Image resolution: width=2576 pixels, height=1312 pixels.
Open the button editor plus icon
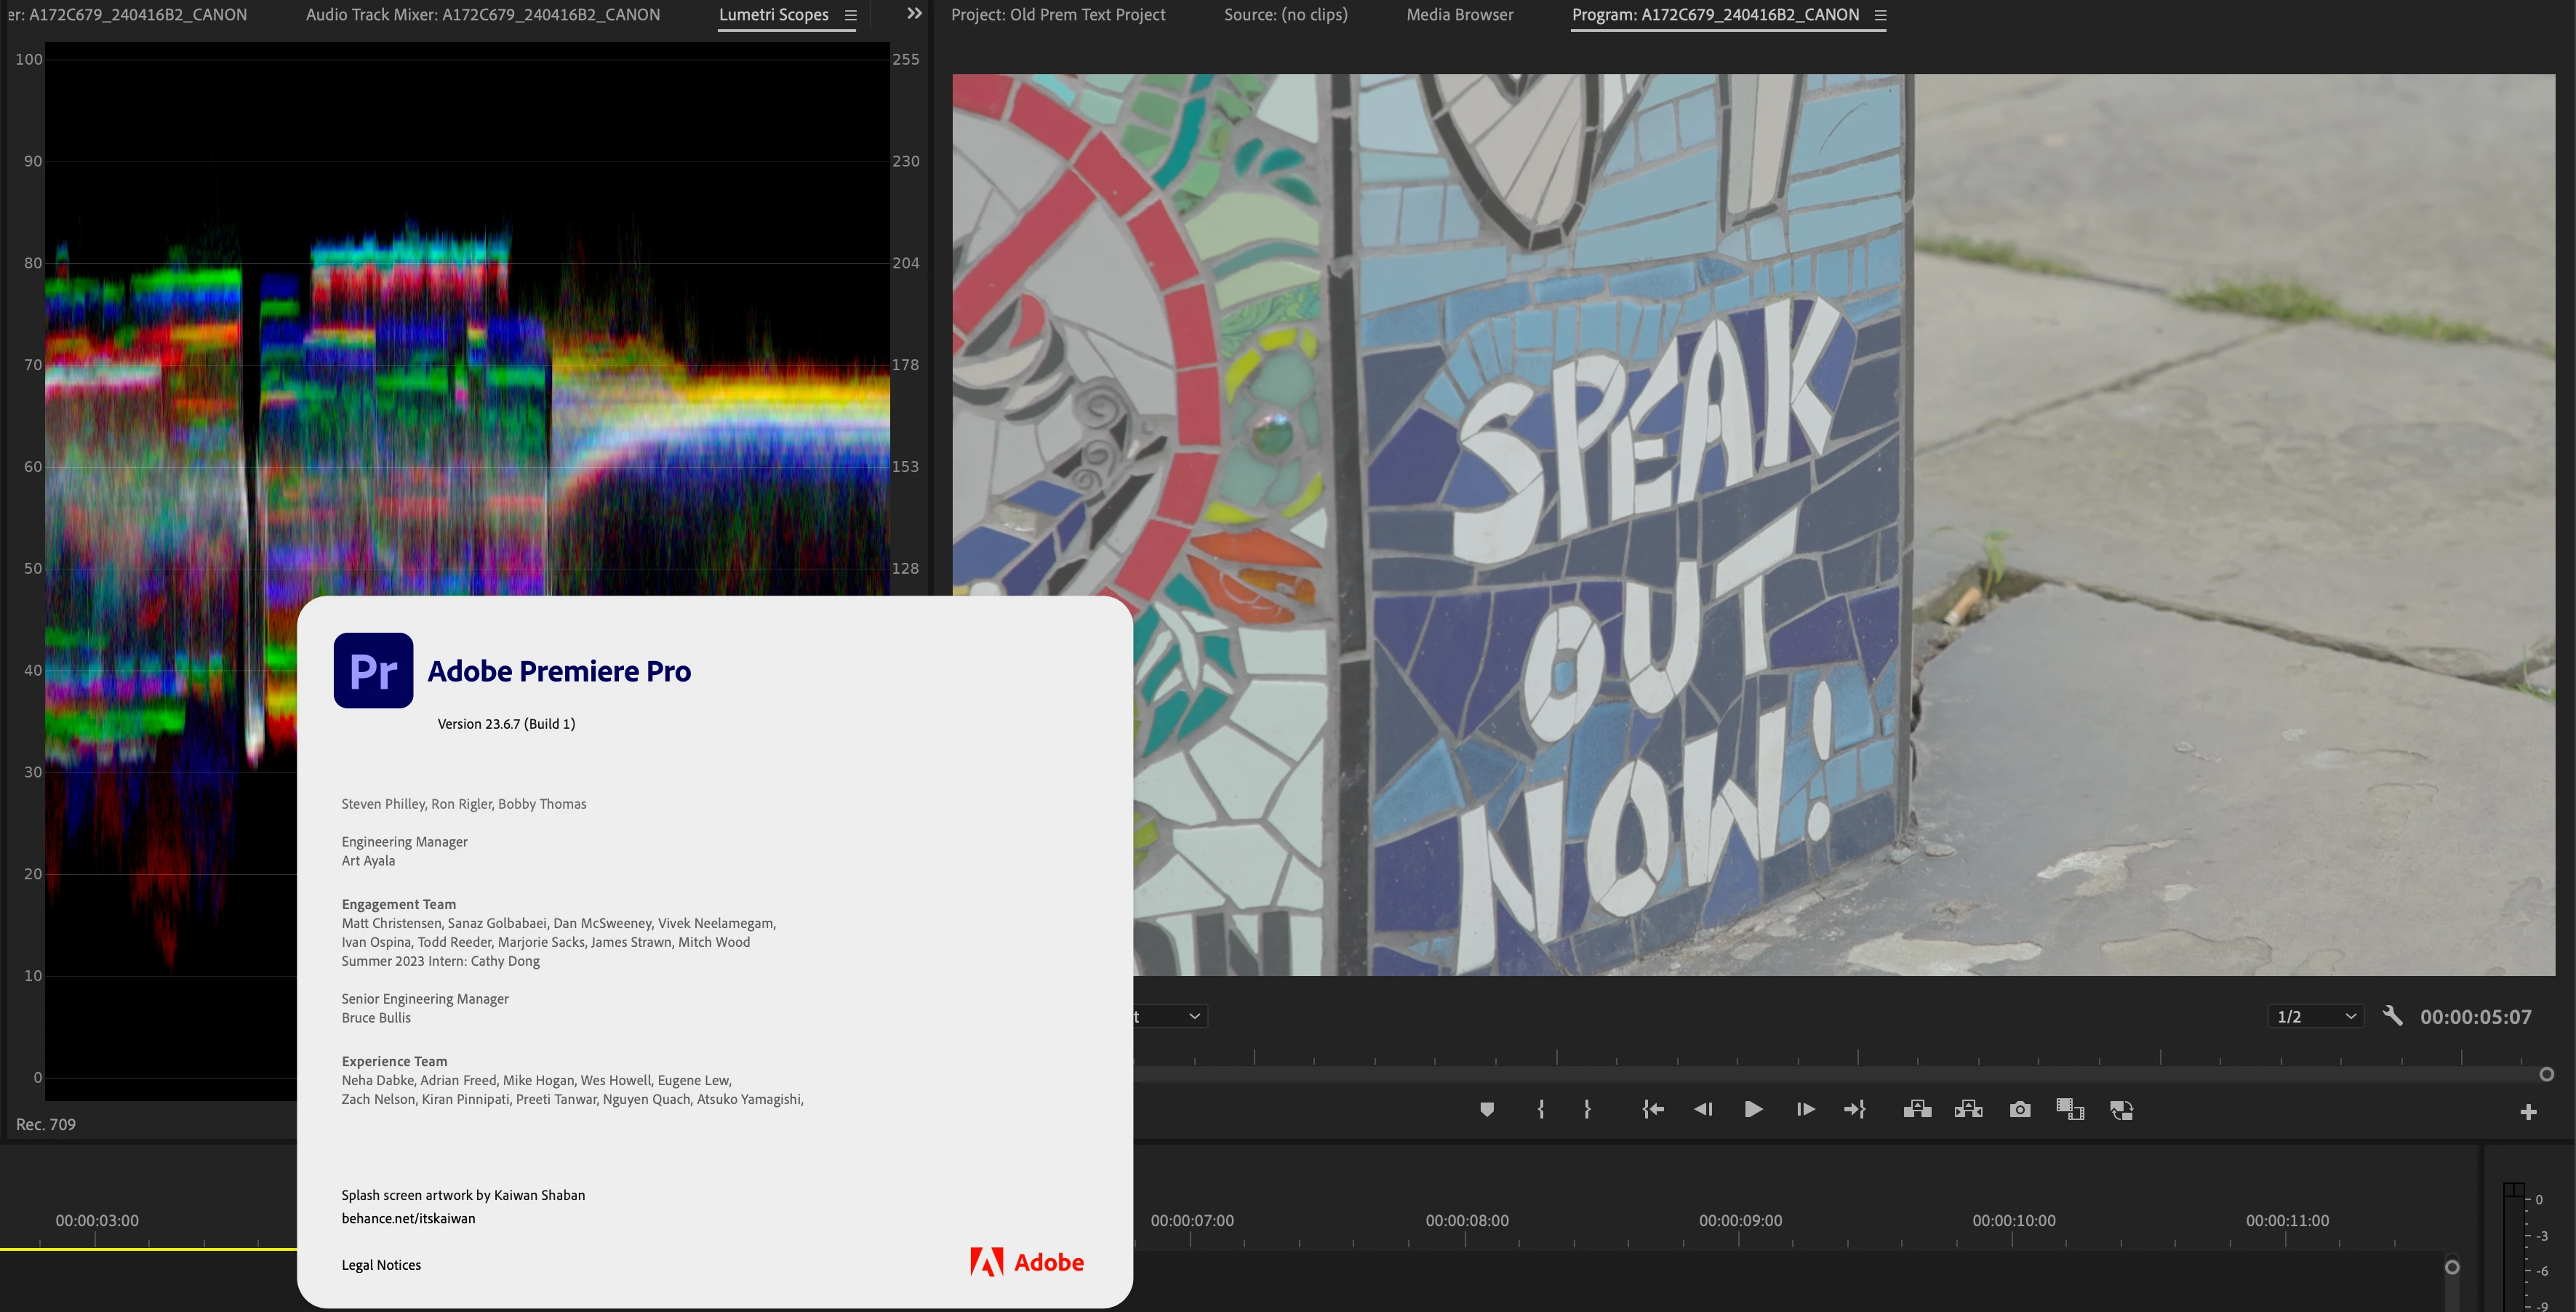[2528, 1112]
